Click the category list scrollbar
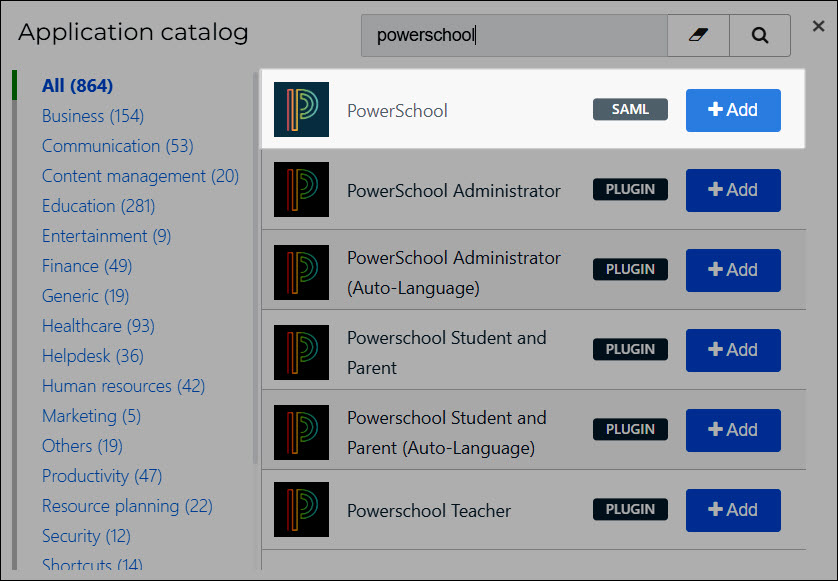 coord(255,267)
